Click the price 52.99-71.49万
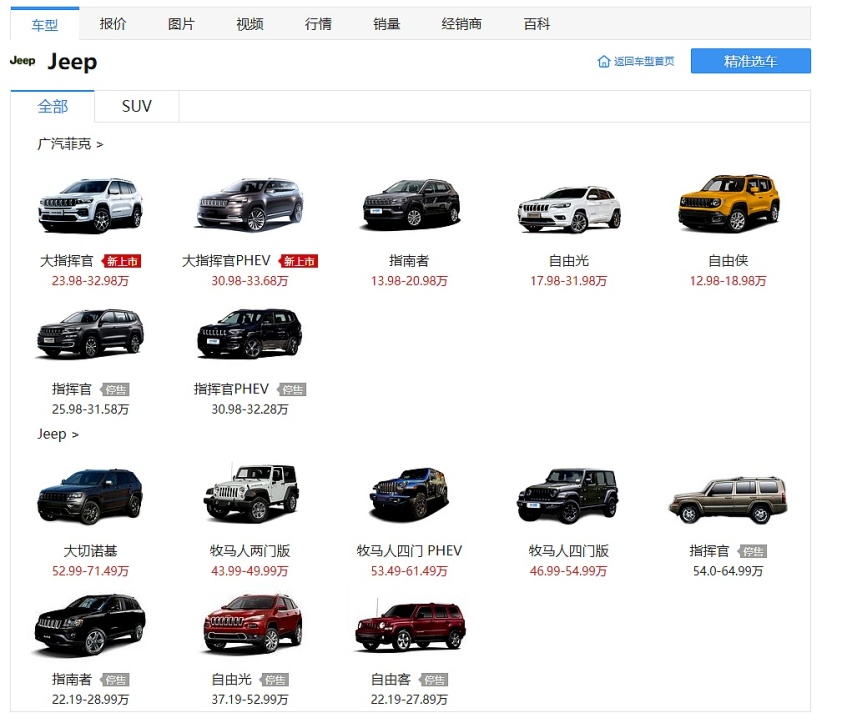 (x=90, y=571)
